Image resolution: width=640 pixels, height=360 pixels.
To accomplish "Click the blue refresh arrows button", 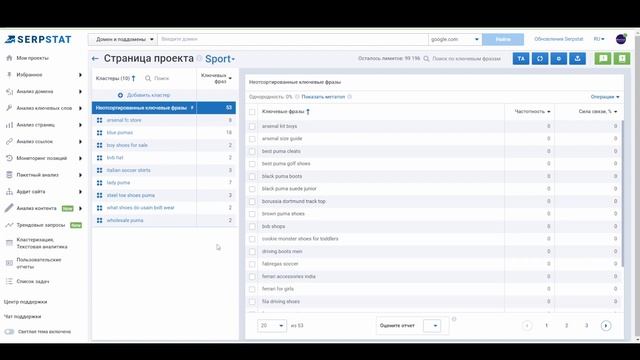I will click(540, 58).
